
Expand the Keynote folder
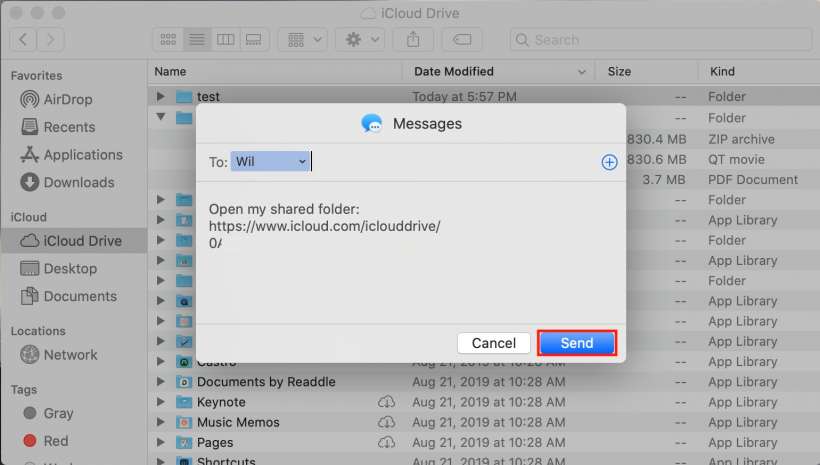161,402
